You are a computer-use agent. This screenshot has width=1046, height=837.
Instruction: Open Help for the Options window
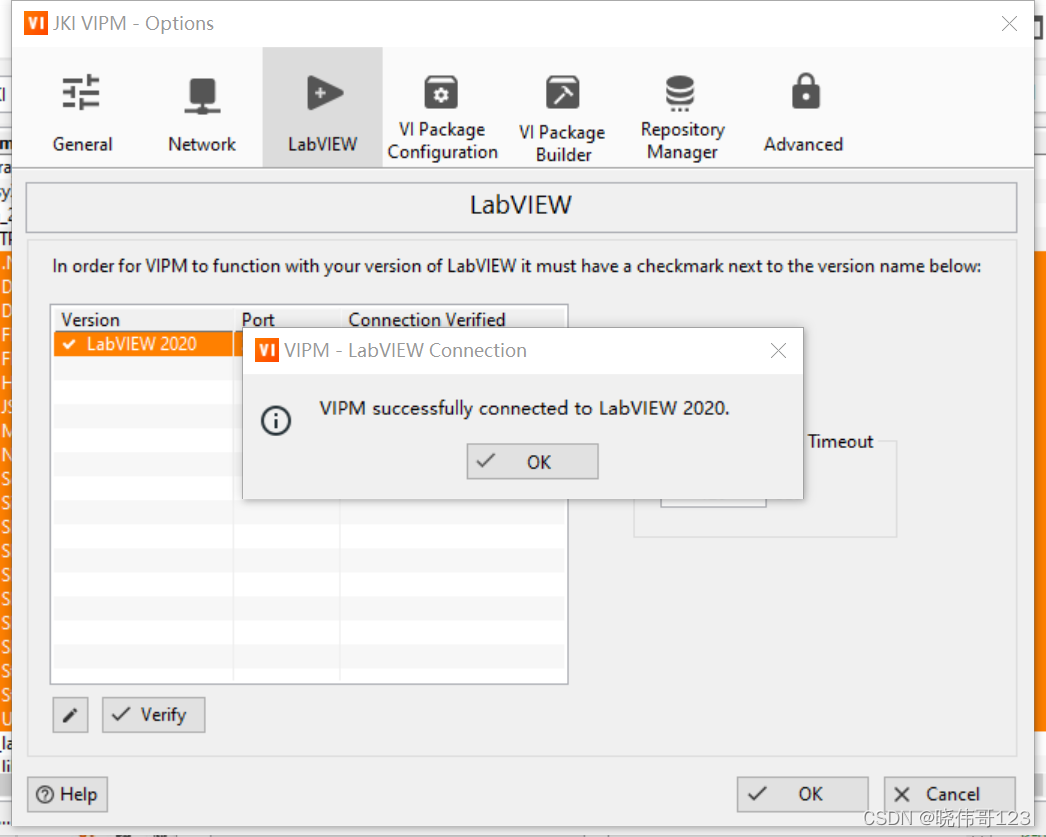pos(67,794)
